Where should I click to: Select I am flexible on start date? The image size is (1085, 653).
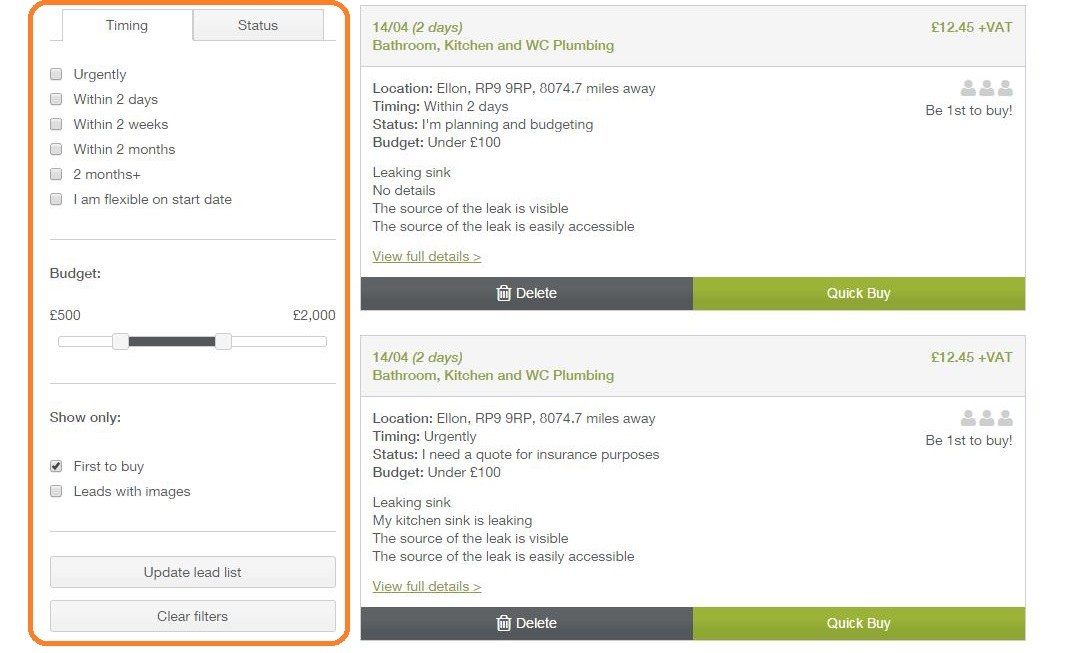pyautogui.click(x=56, y=199)
